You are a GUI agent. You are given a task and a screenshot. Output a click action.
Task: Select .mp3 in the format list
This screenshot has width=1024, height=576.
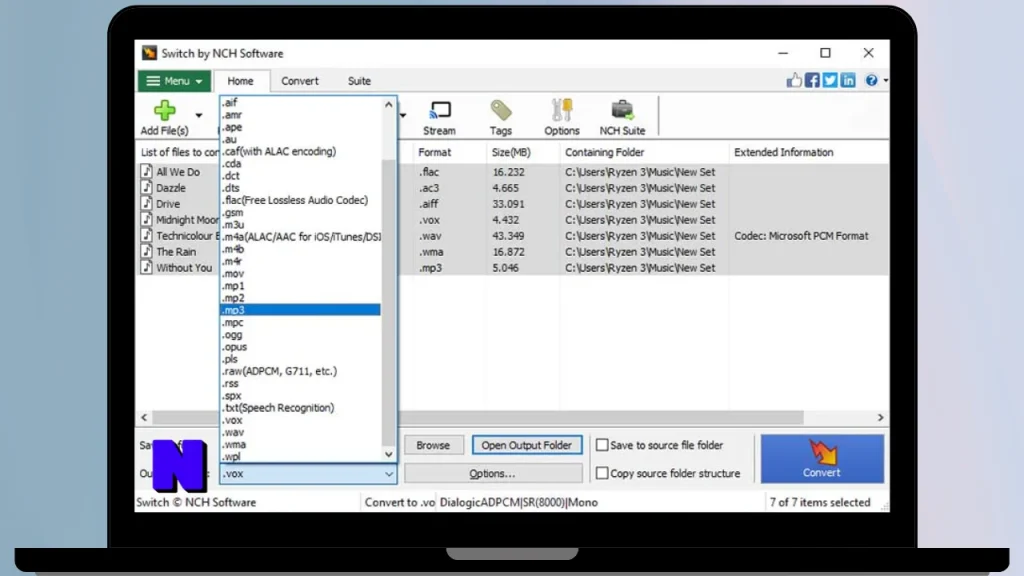tap(300, 310)
